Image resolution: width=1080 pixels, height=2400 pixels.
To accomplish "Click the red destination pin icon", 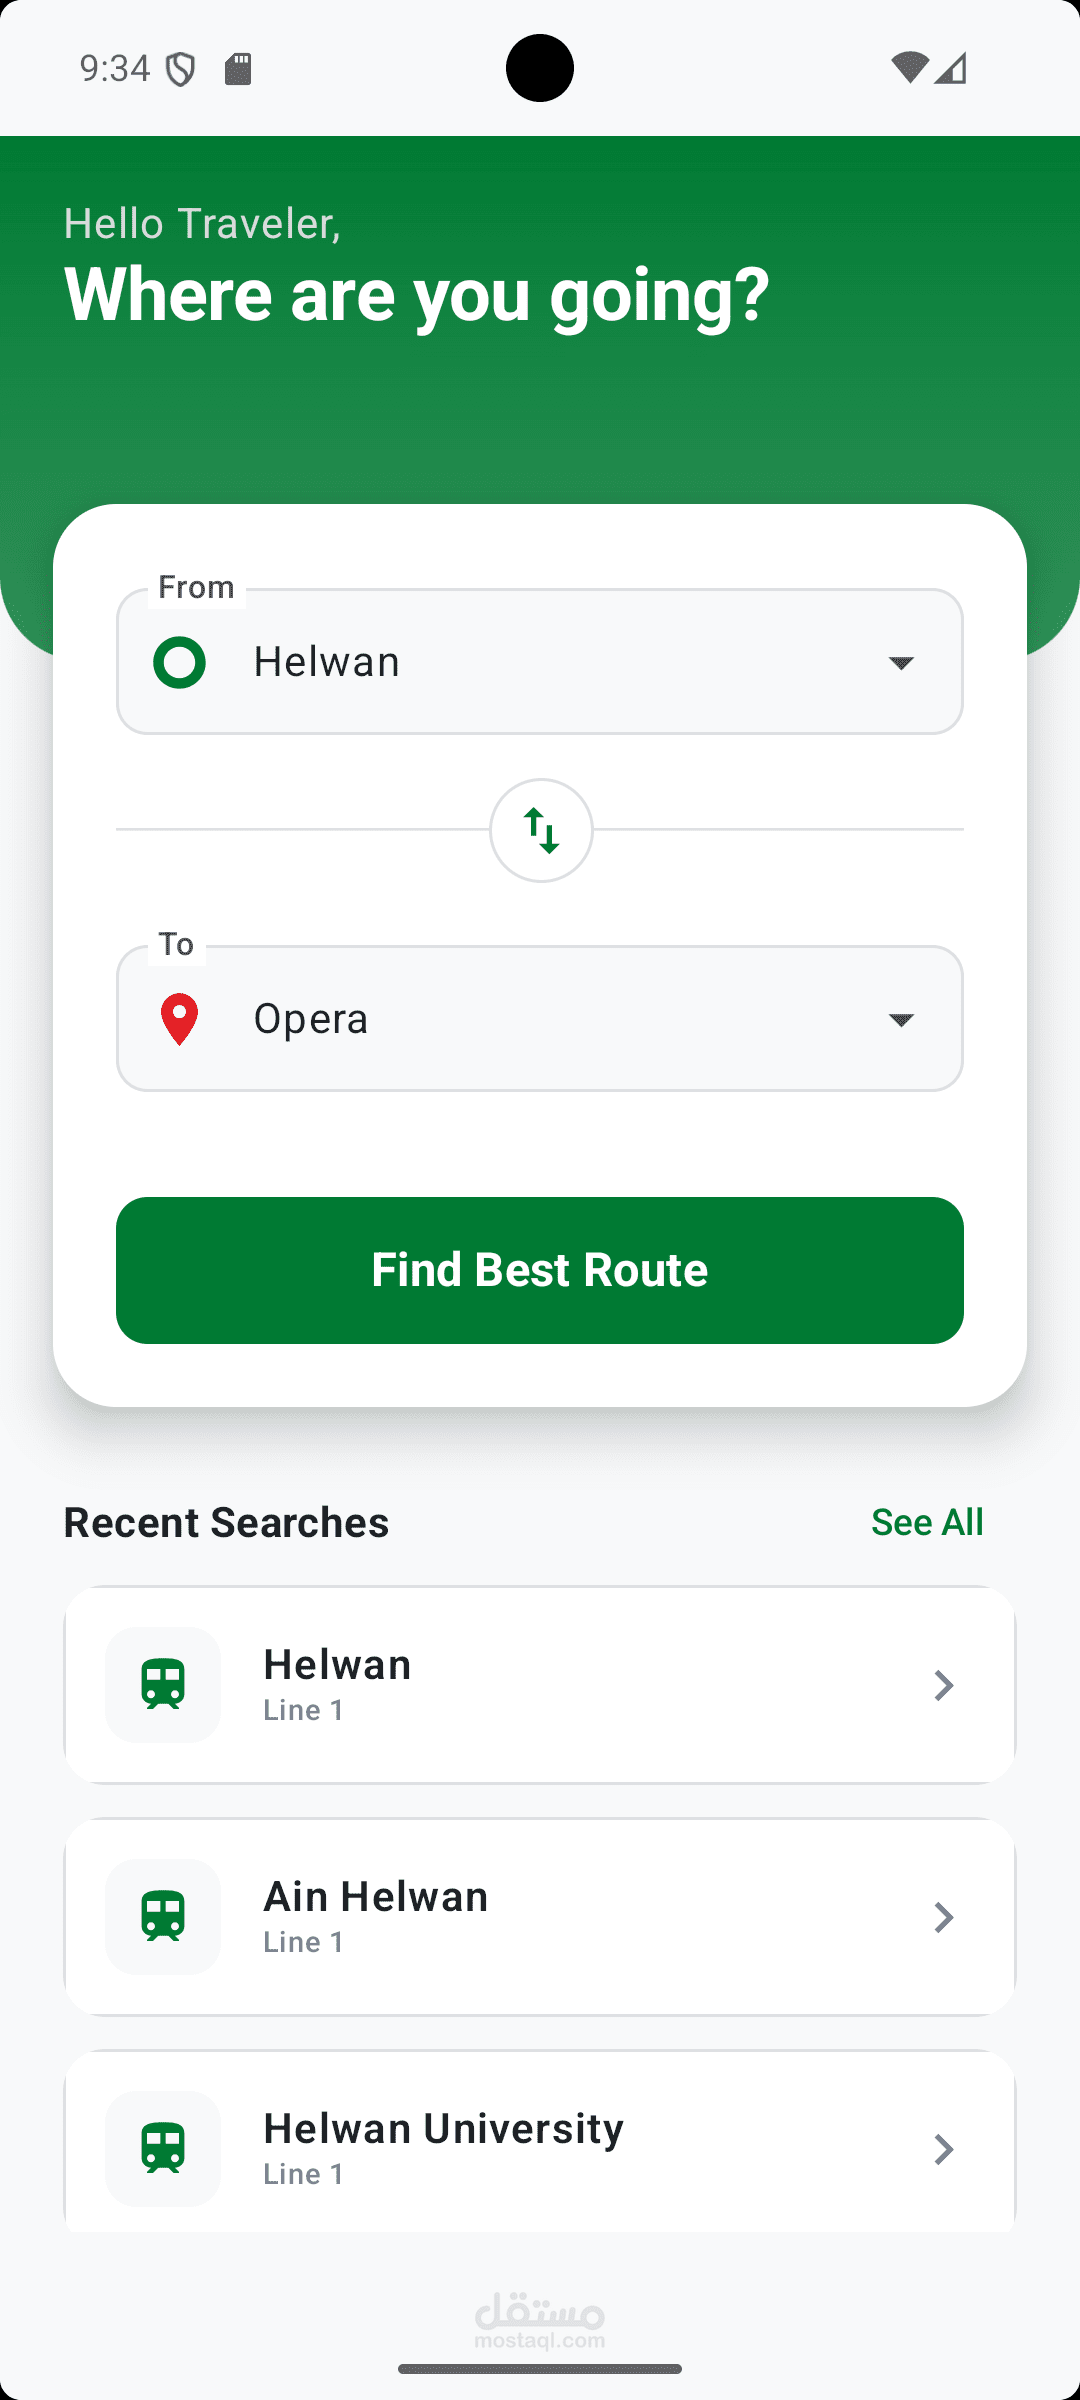I will coord(179,1019).
